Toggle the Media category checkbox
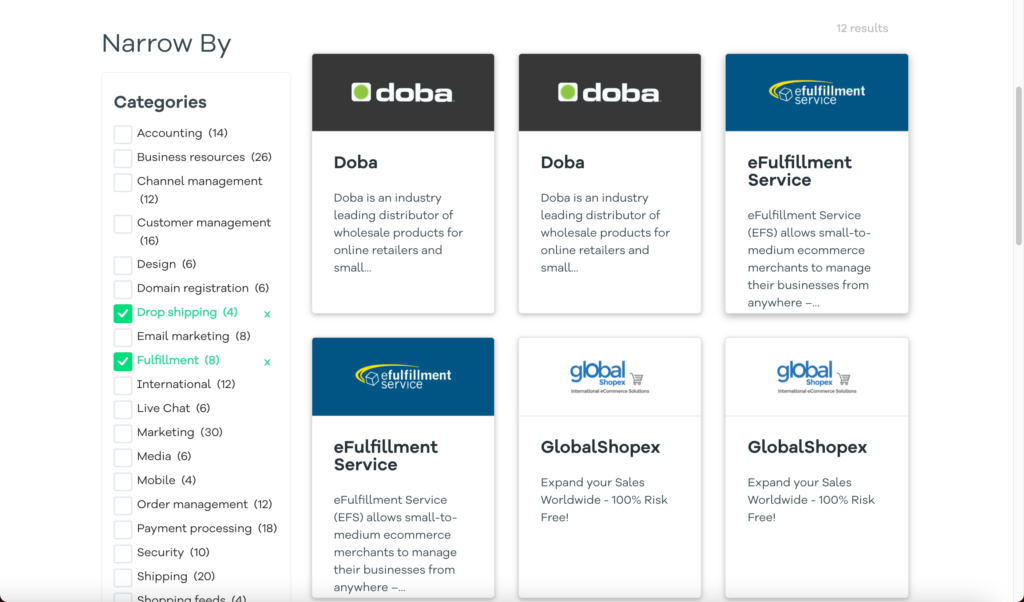1024x602 pixels. coord(123,457)
